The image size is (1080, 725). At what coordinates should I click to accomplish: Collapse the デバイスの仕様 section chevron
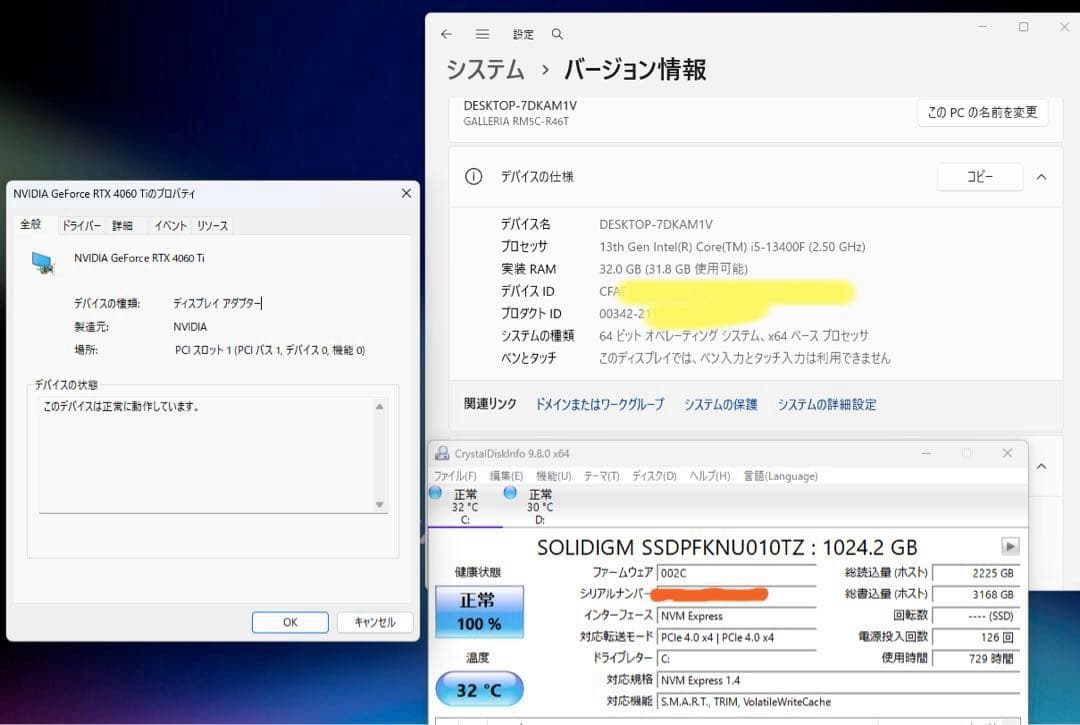1041,177
